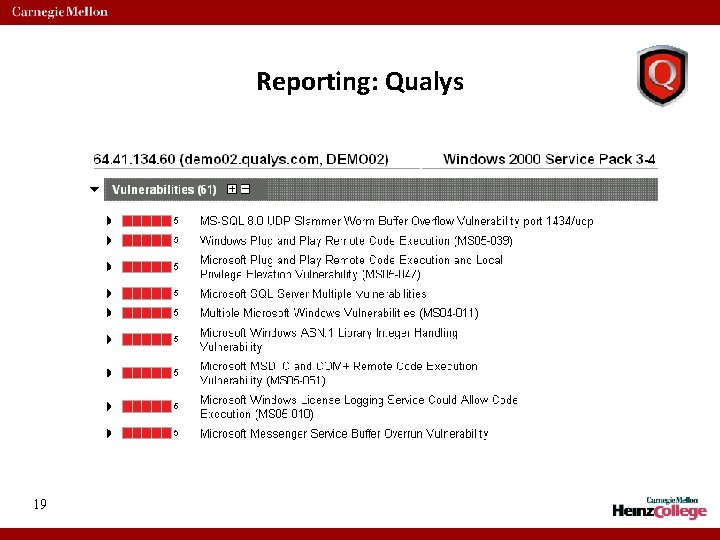Click the Vulnerabilities (61) header label

pyautogui.click(x=164, y=190)
